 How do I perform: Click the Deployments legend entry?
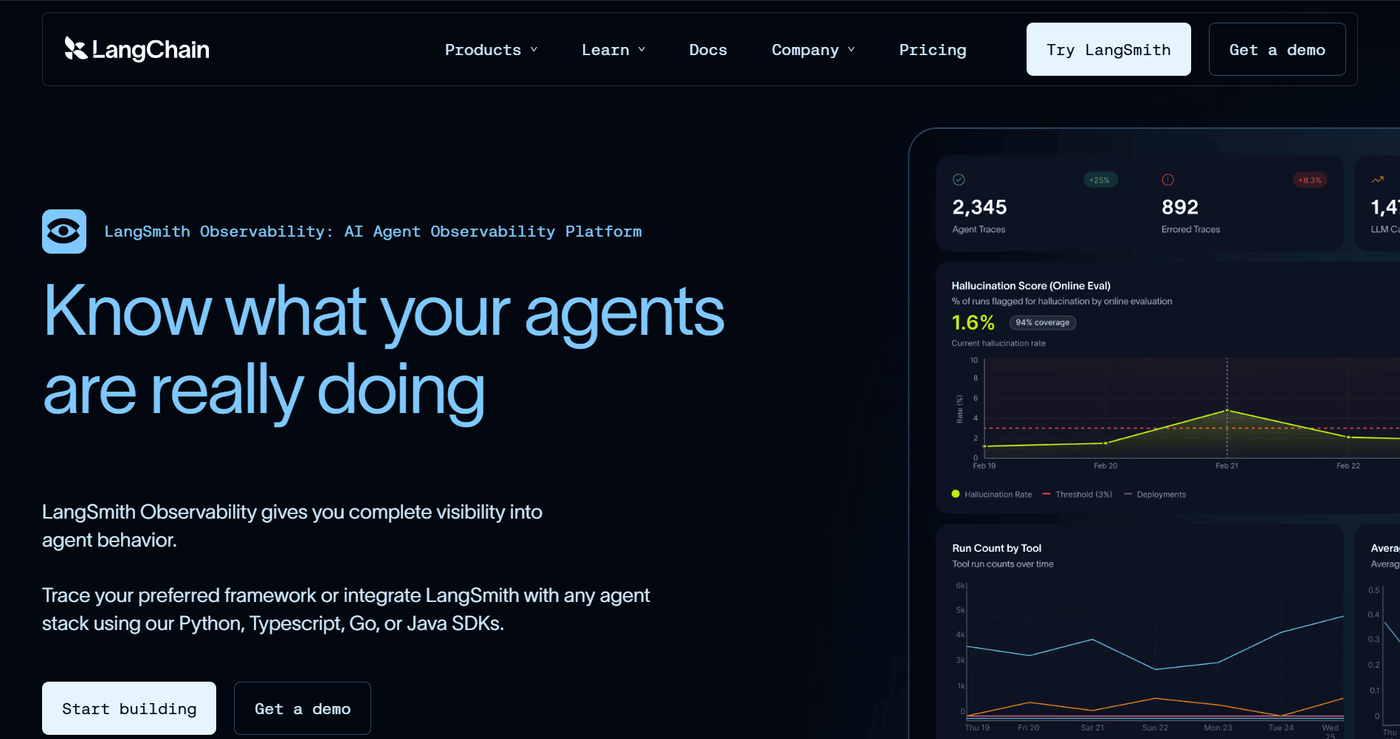tap(1155, 494)
